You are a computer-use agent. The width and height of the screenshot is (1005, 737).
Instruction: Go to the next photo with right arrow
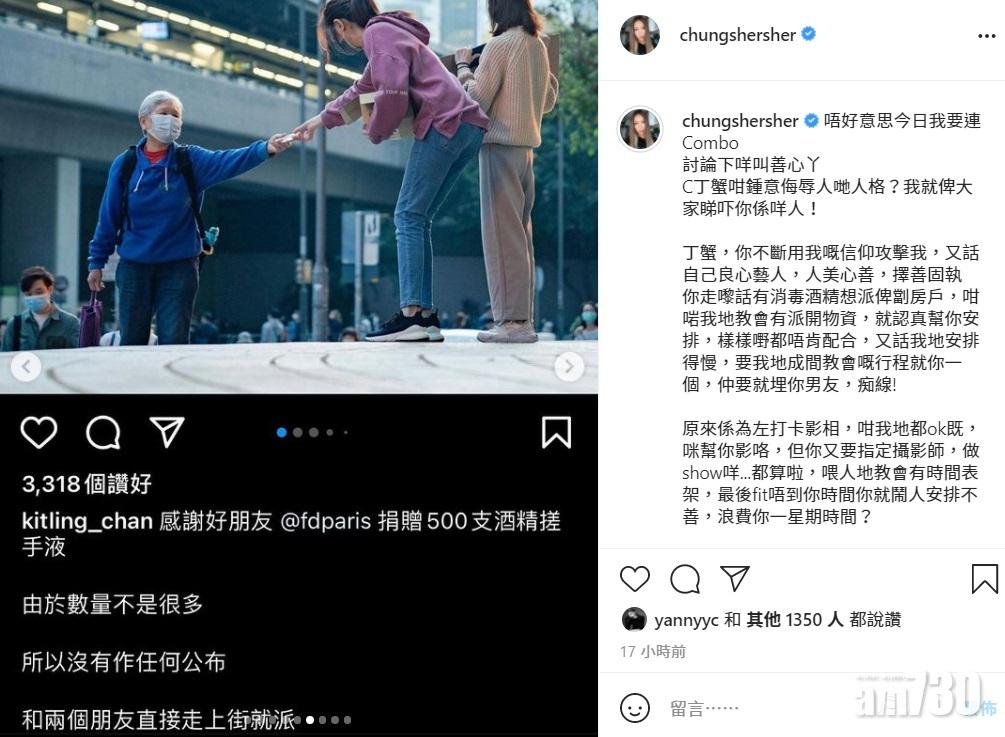569,367
